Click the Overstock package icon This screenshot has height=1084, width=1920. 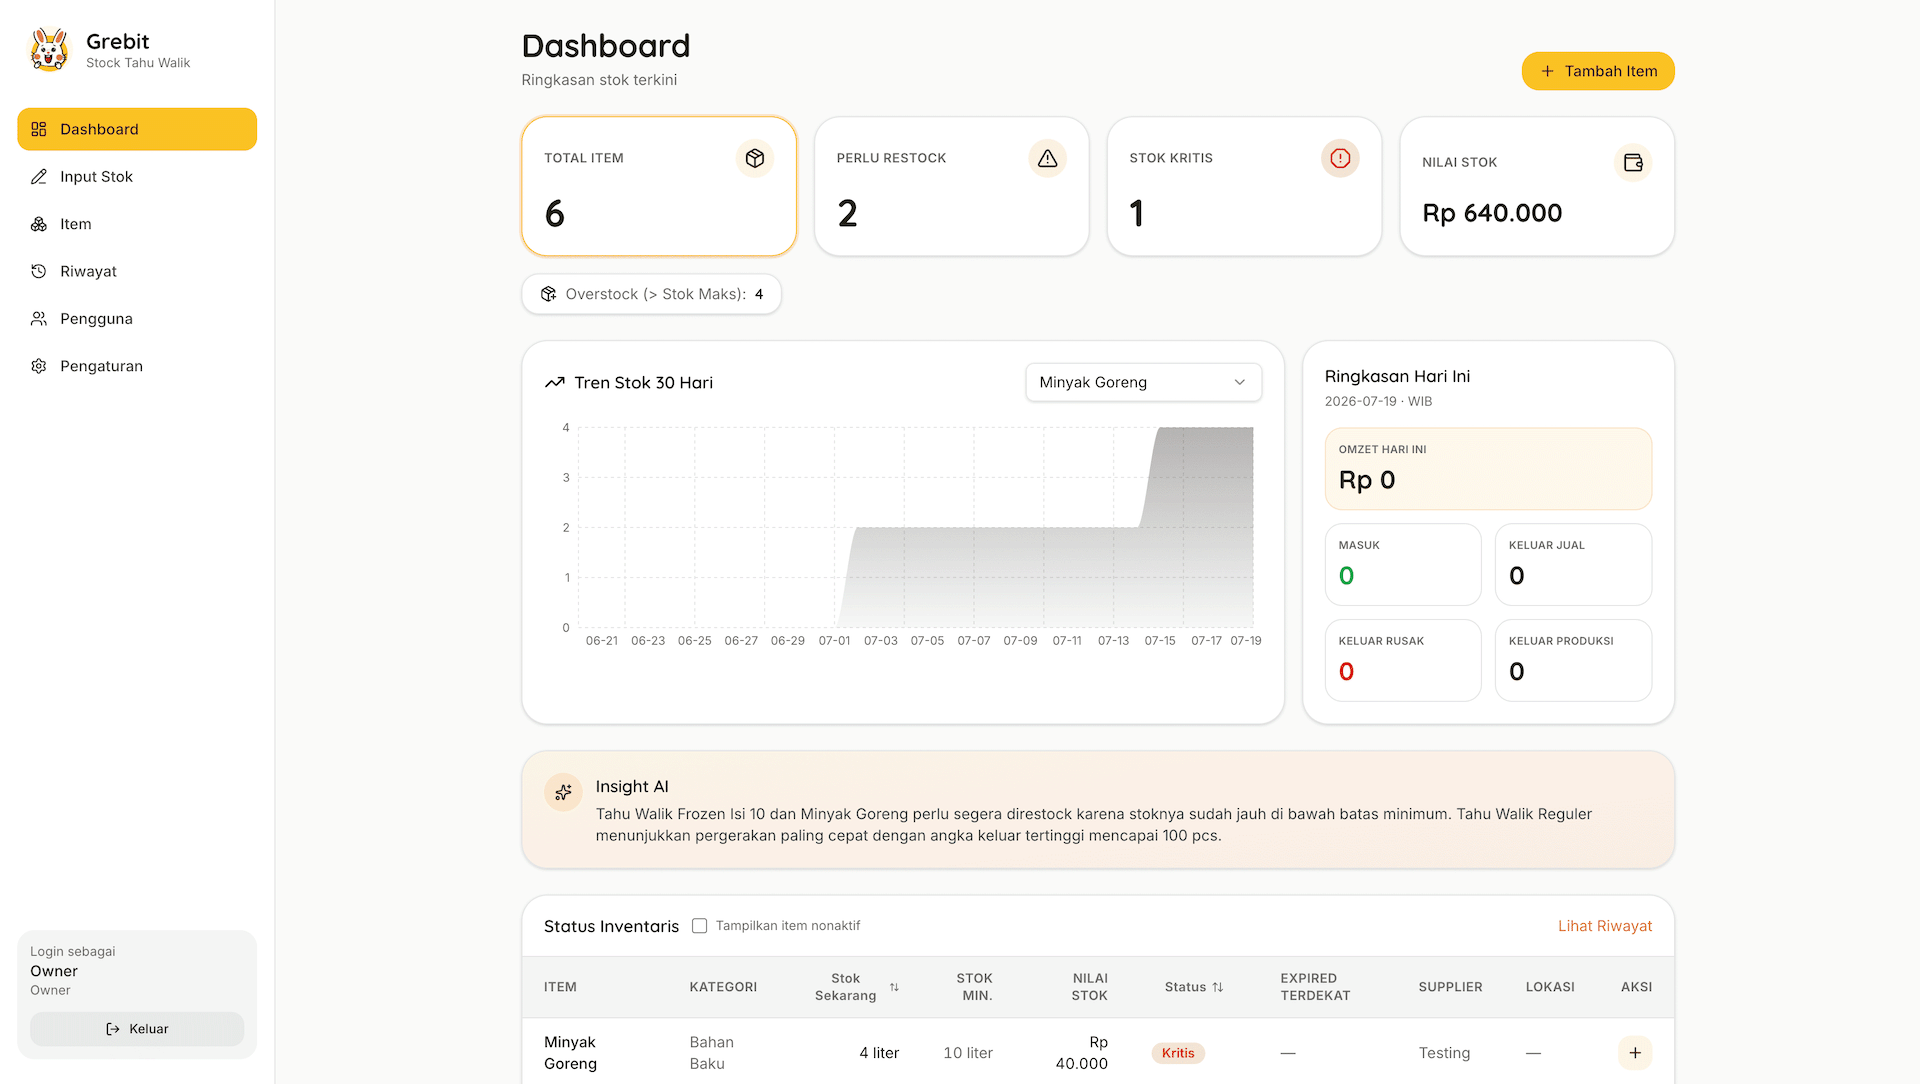tap(548, 294)
